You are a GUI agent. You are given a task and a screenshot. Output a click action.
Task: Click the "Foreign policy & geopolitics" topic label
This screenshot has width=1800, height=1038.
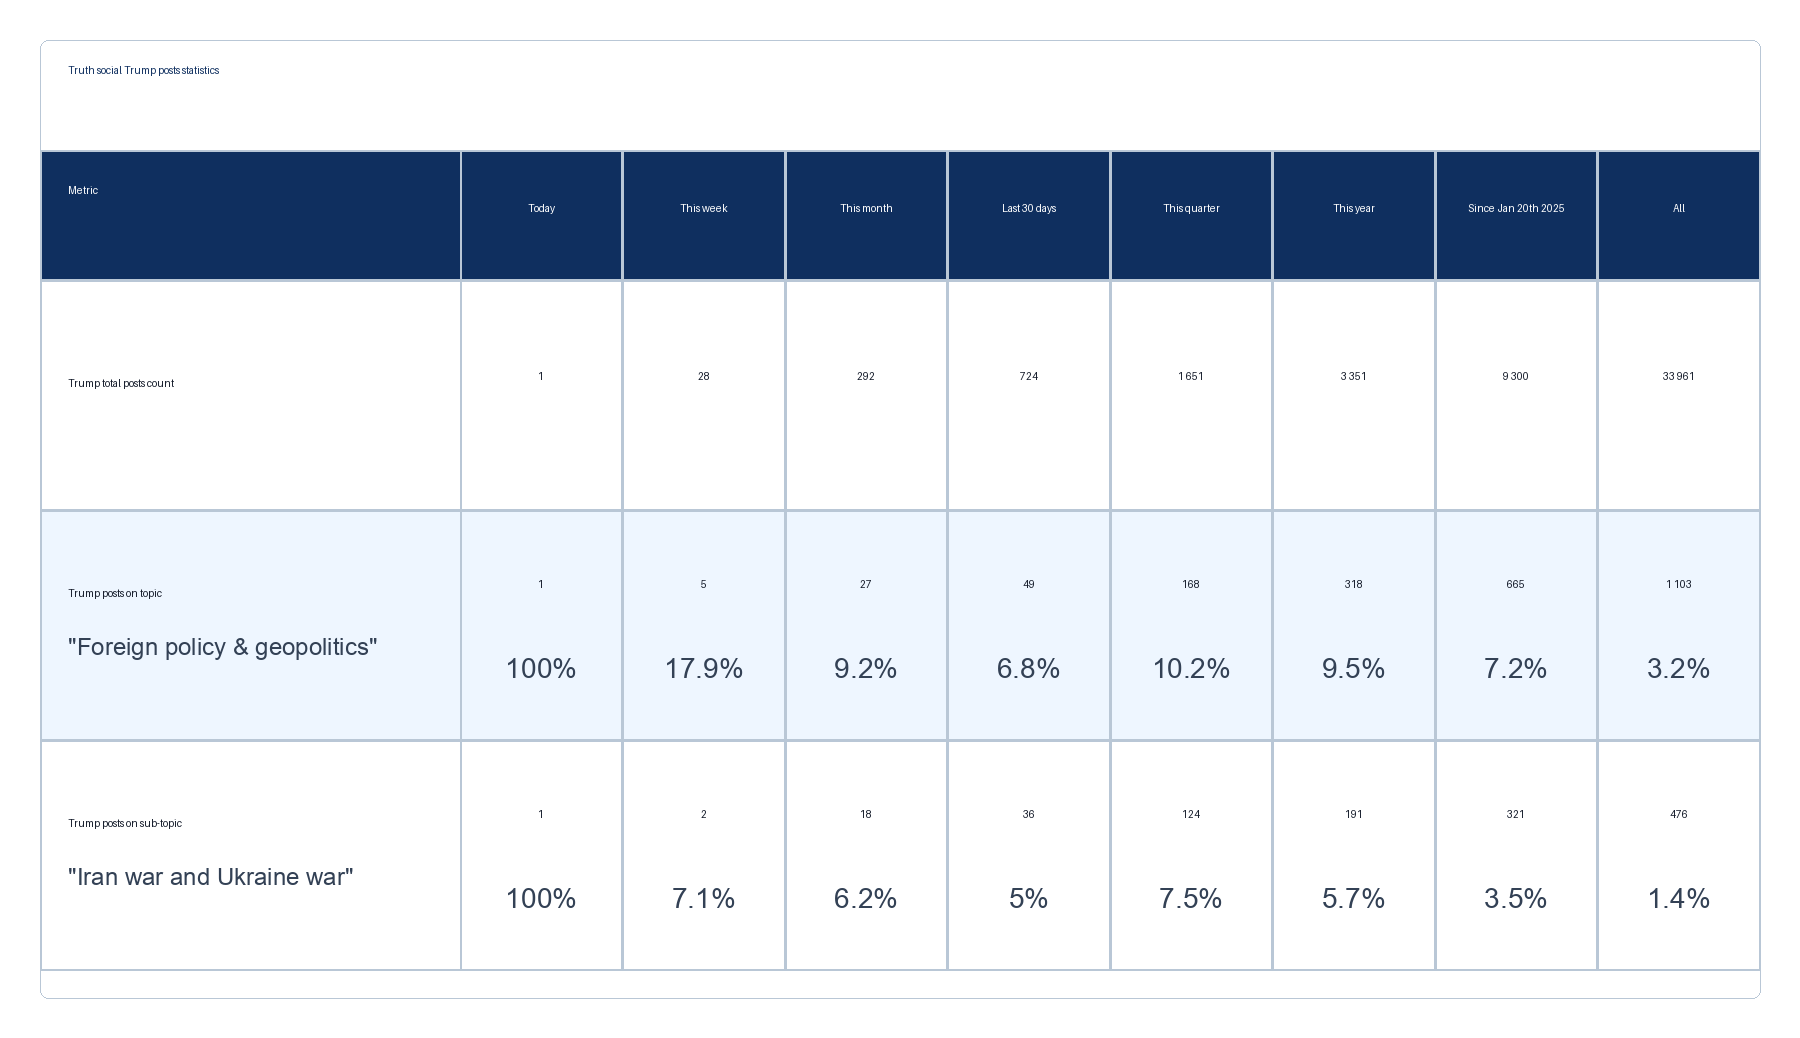point(222,647)
